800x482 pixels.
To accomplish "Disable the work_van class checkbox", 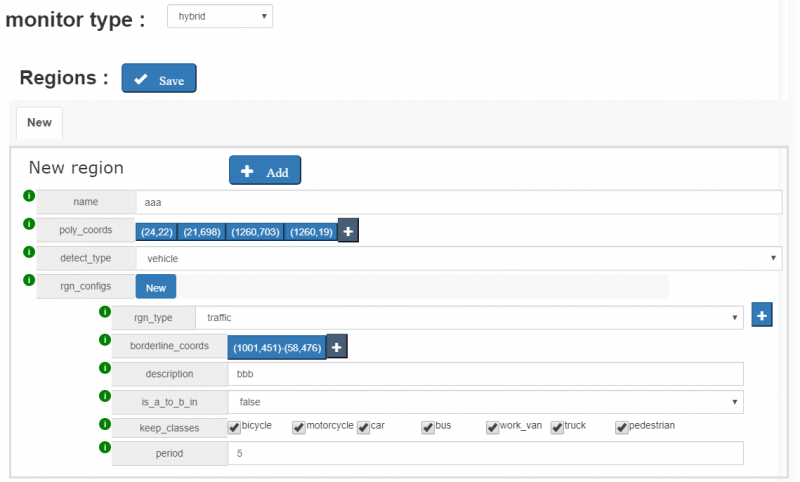I will click(492, 427).
